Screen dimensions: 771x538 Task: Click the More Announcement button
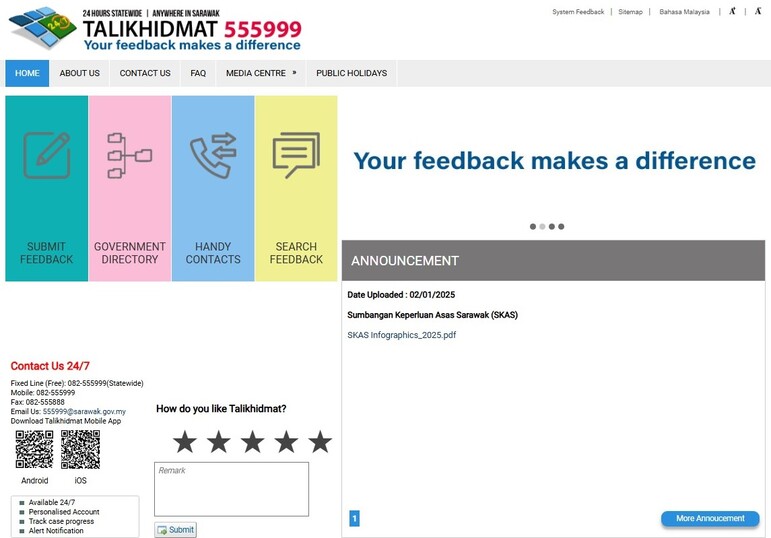pos(710,518)
